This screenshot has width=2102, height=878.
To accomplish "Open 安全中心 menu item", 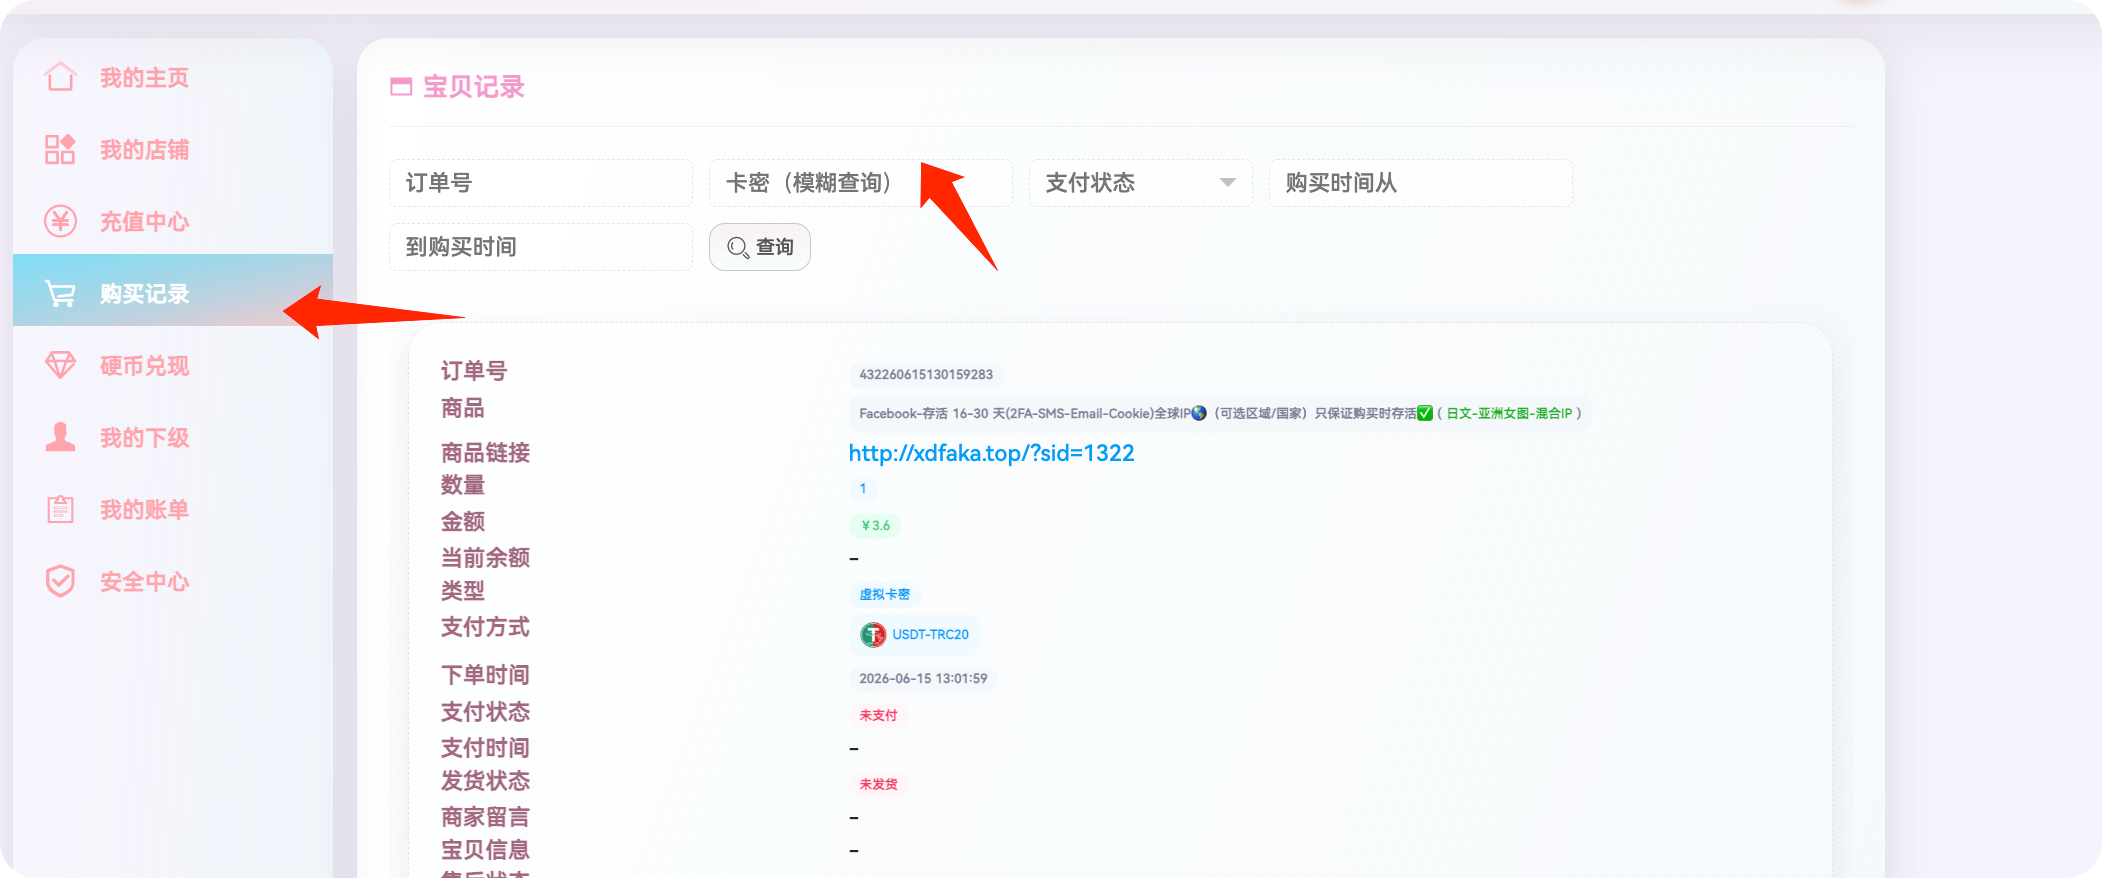I will [x=173, y=581].
